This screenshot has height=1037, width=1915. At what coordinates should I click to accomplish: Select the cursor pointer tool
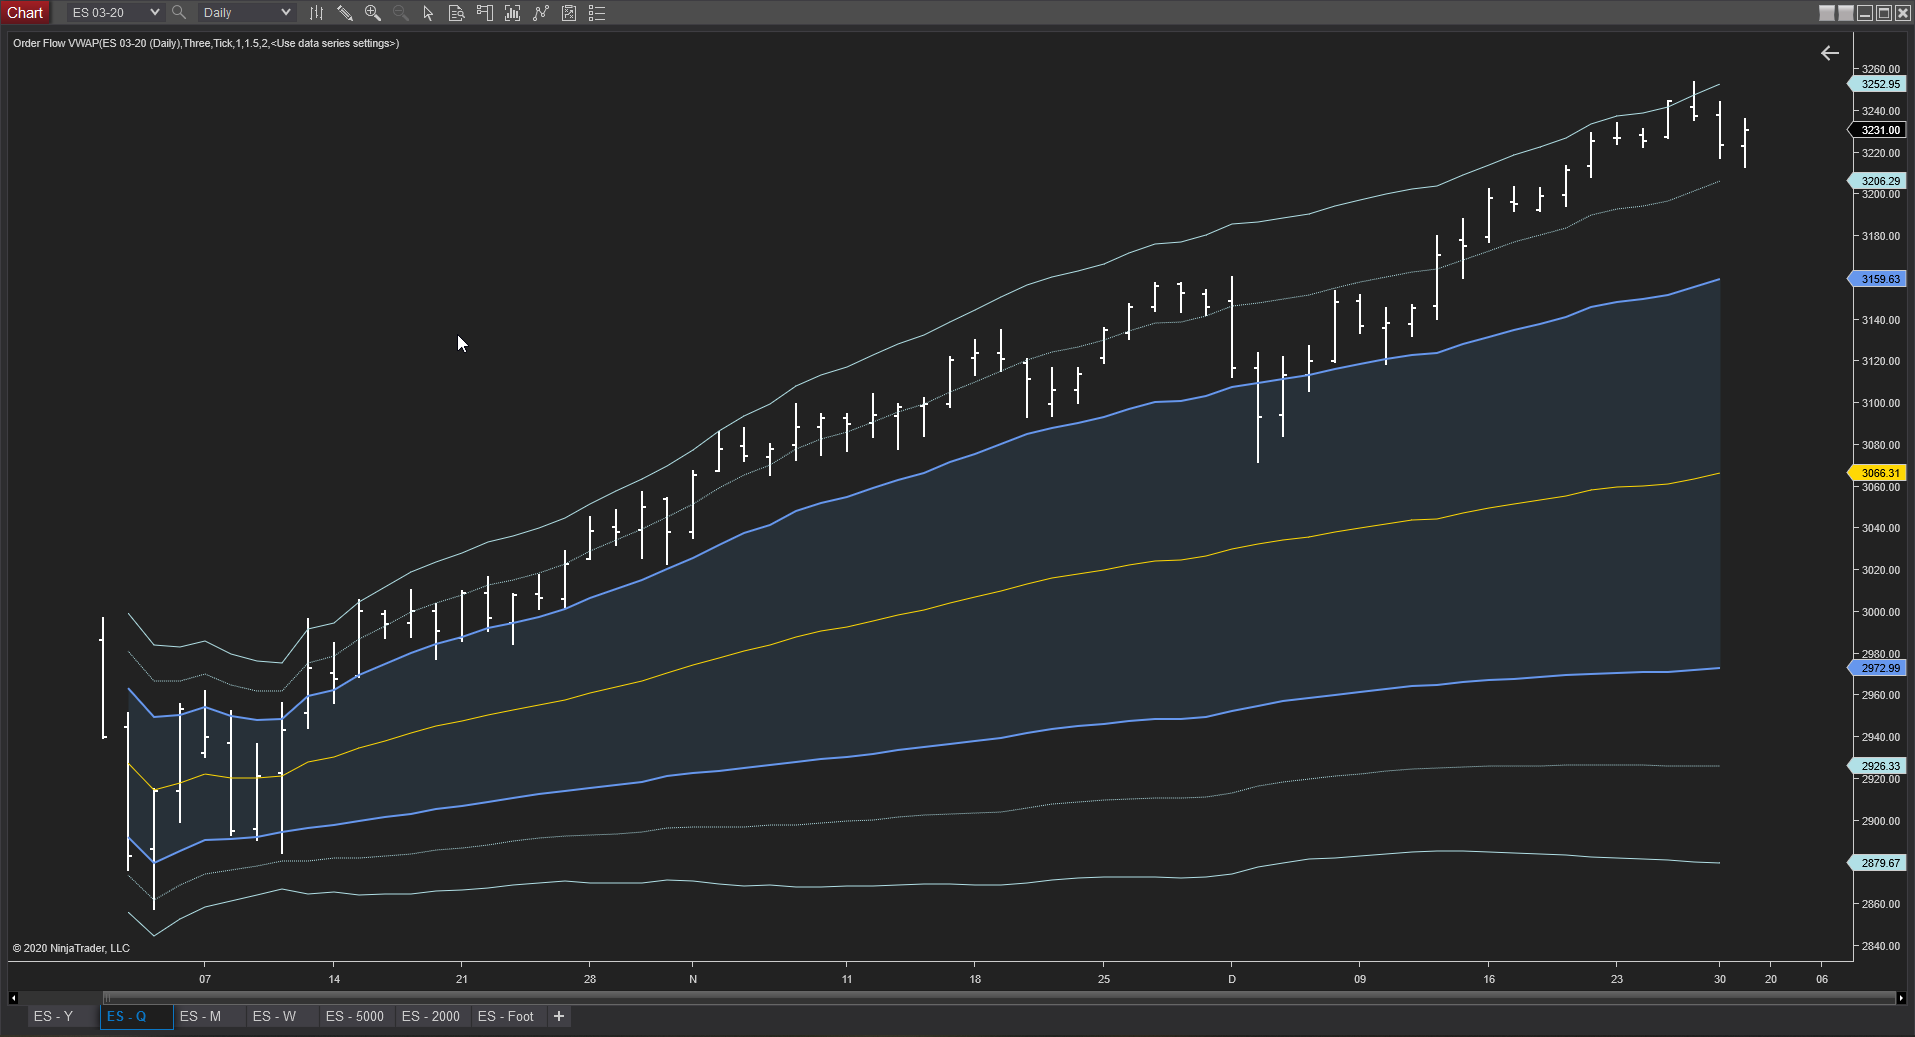click(x=428, y=12)
